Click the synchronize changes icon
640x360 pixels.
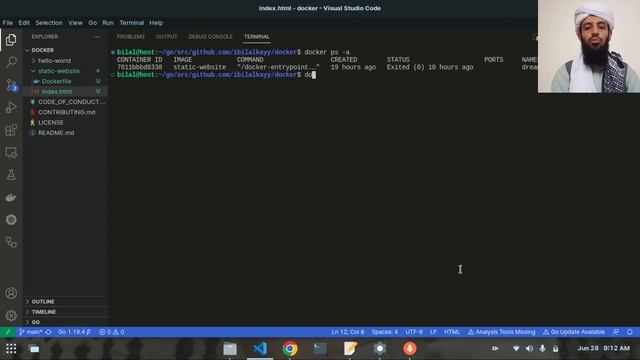49,332
